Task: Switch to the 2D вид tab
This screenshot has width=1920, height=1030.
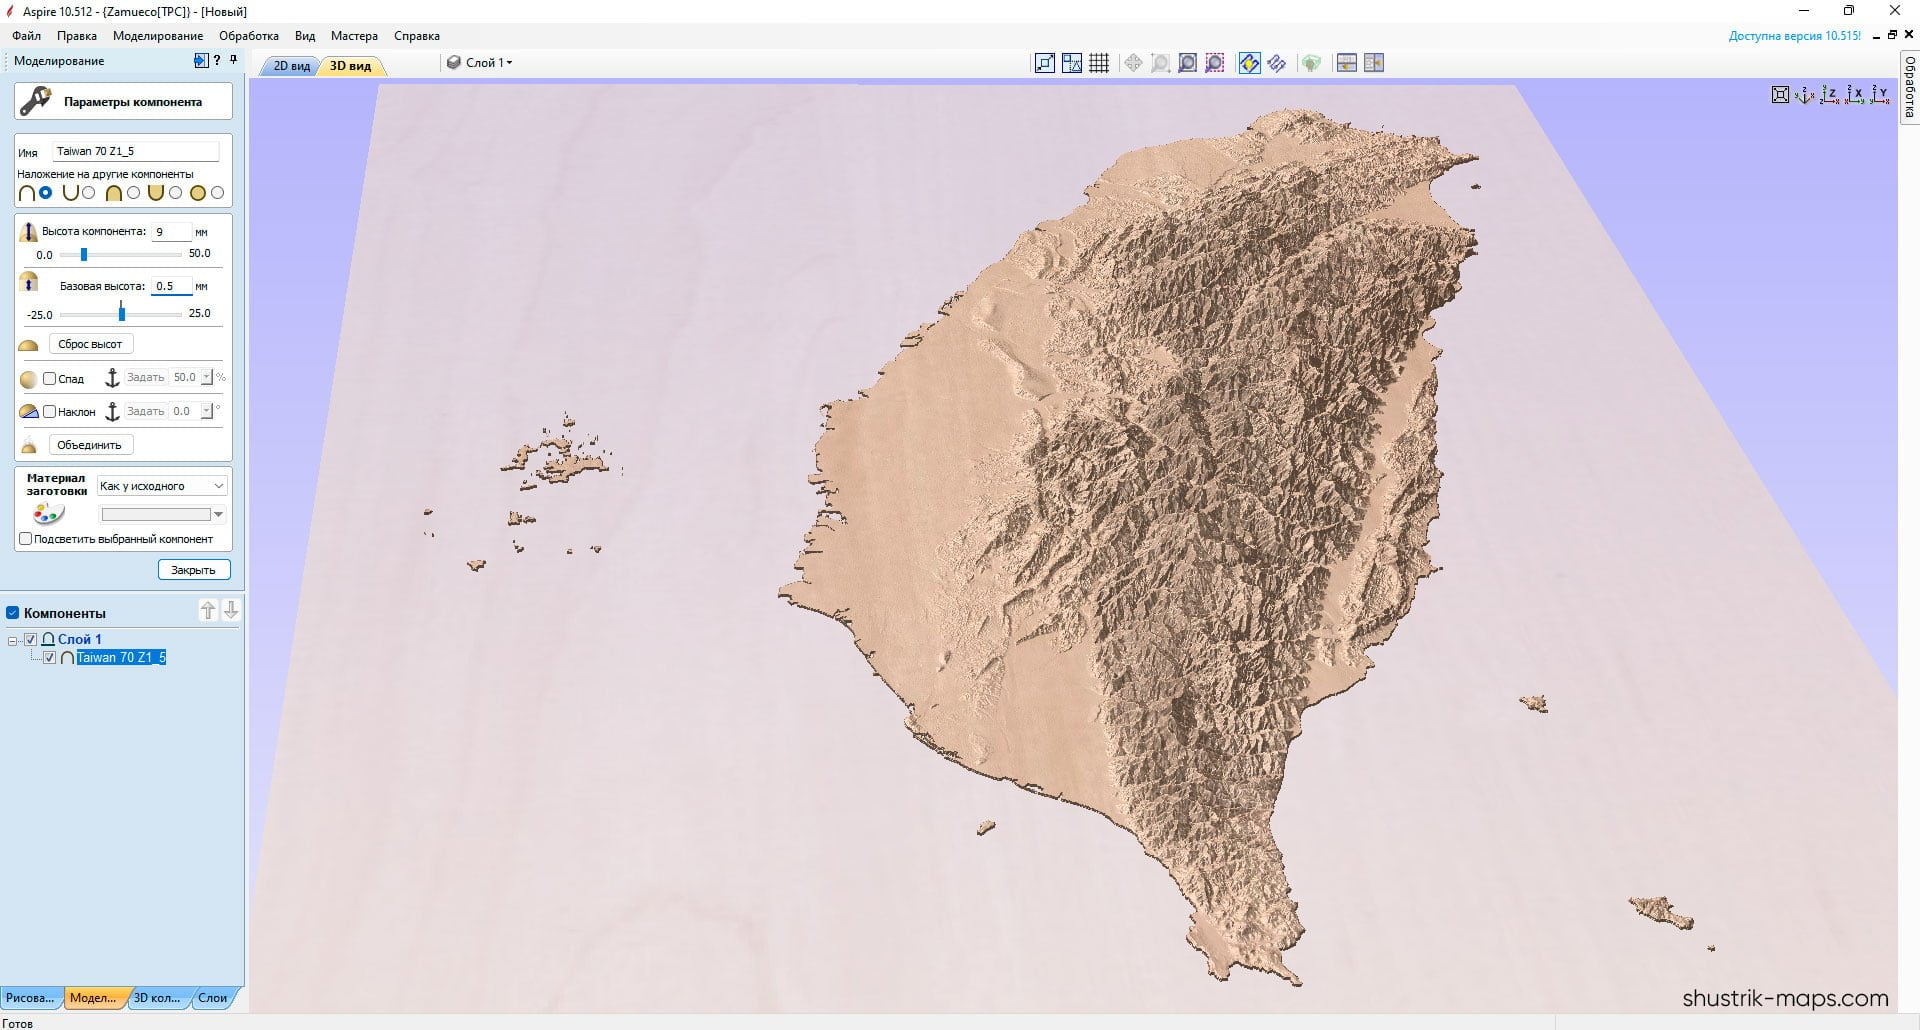Action: [x=292, y=66]
